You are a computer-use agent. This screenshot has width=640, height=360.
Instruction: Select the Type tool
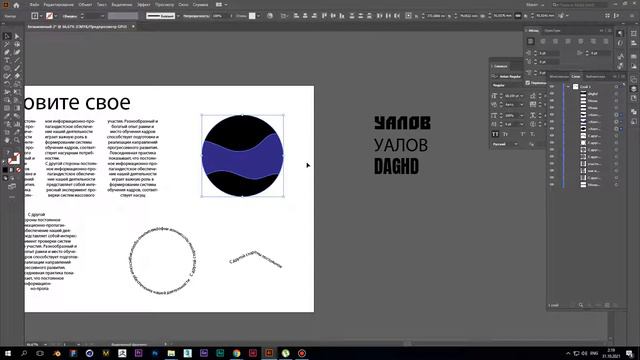click(7, 60)
